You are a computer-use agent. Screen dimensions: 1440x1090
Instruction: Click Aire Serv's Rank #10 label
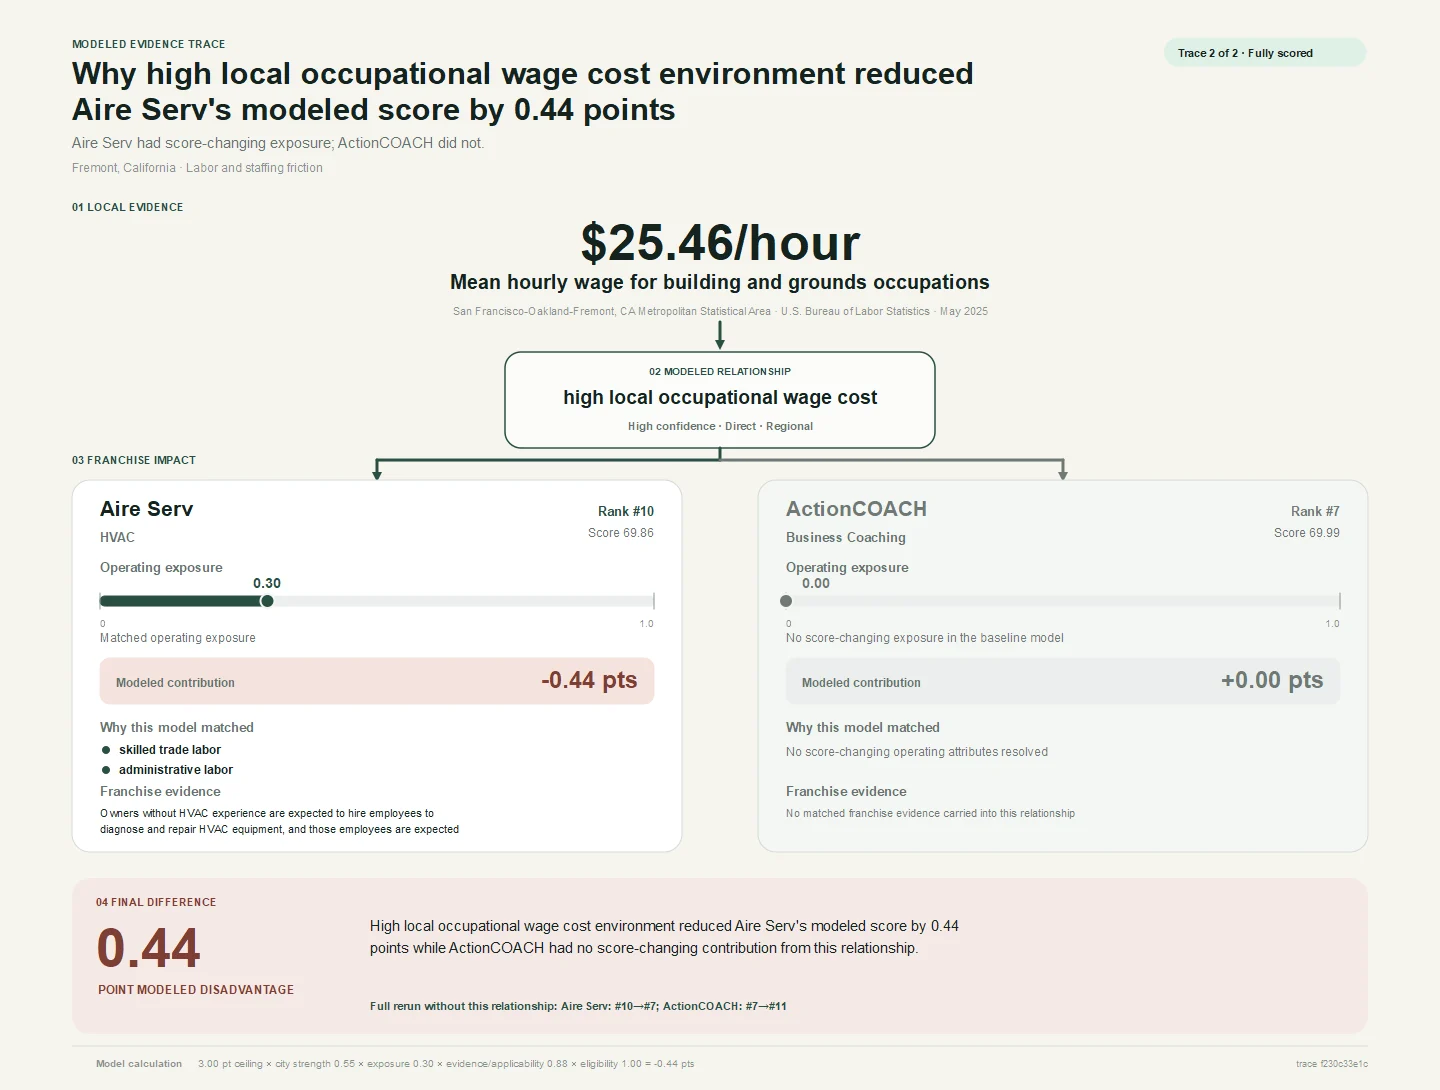[x=626, y=511]
